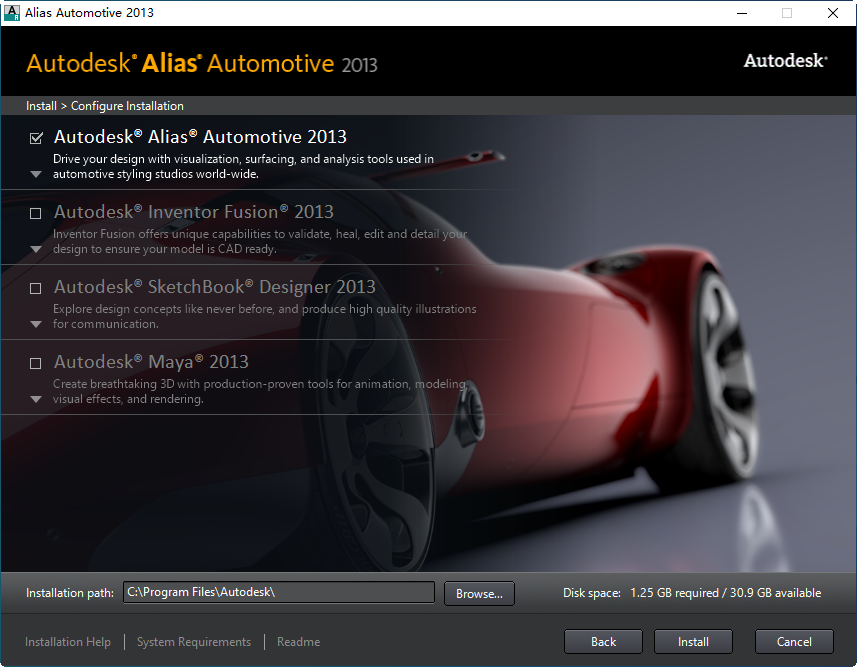Uncheck the Autodesk Alias Automotive 2013 checkbox
Screen dimensions: 857x667
tap(36, 138)
